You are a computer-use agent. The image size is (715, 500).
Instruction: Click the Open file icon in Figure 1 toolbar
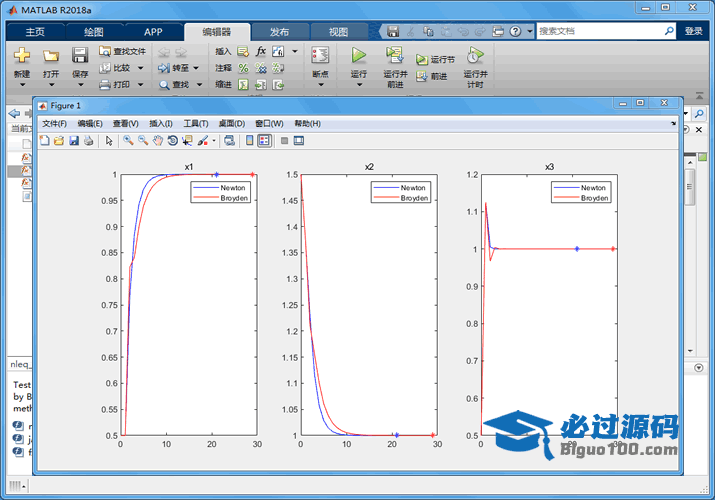(x=59, y=140)
